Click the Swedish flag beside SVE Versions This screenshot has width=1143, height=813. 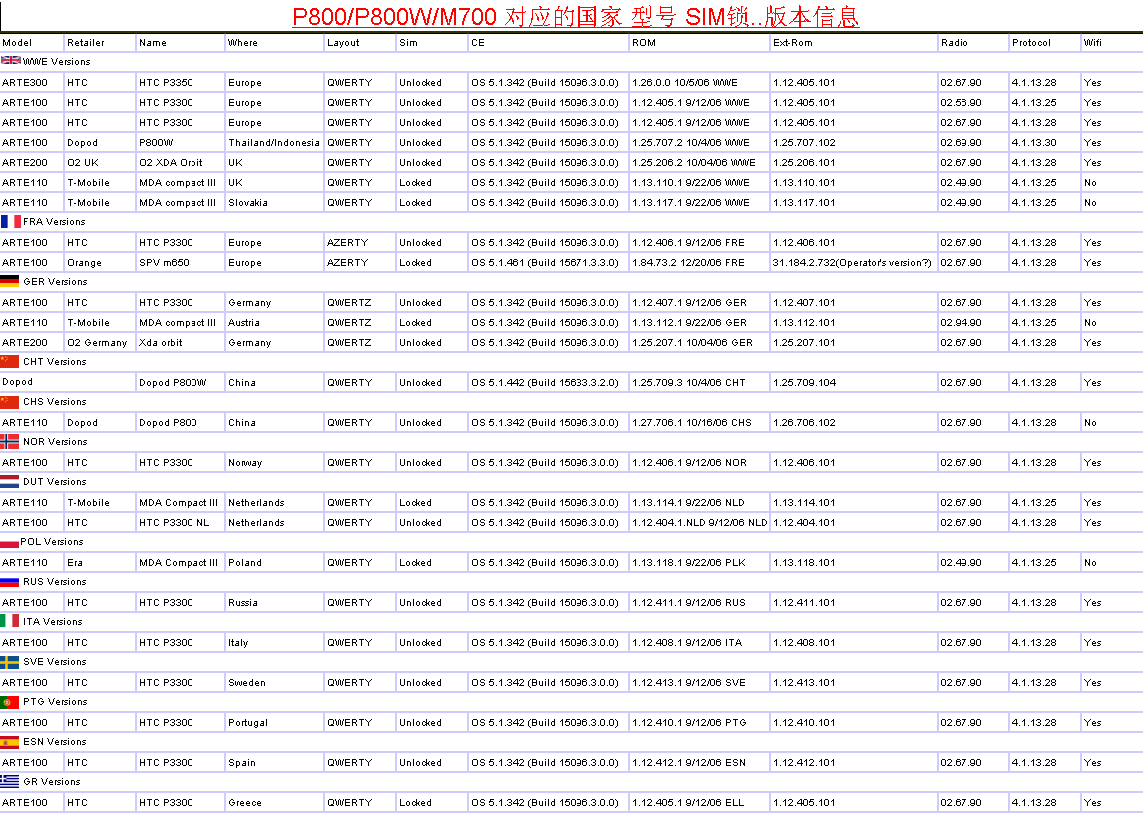click(x=10, y=661)
